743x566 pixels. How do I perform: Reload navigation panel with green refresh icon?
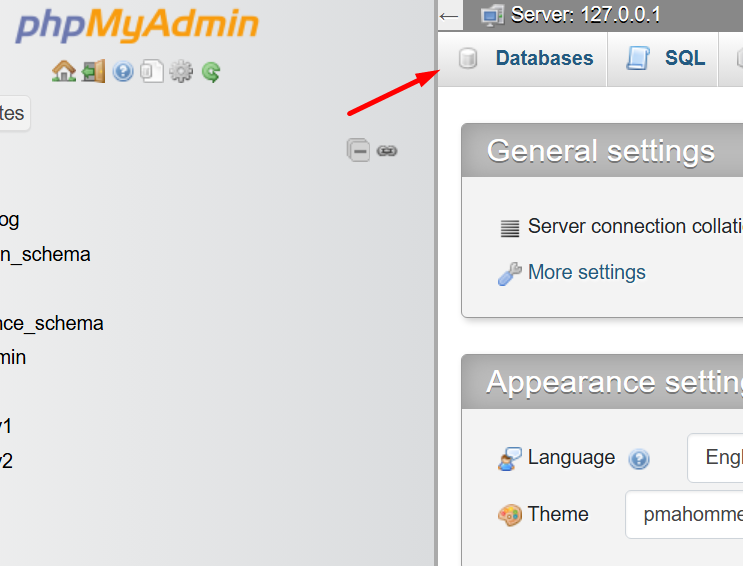click(210, 71)
